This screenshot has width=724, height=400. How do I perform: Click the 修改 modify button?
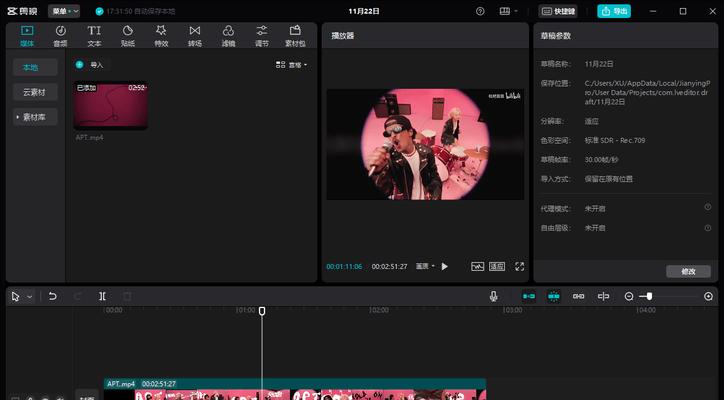(x=688, y=272)
